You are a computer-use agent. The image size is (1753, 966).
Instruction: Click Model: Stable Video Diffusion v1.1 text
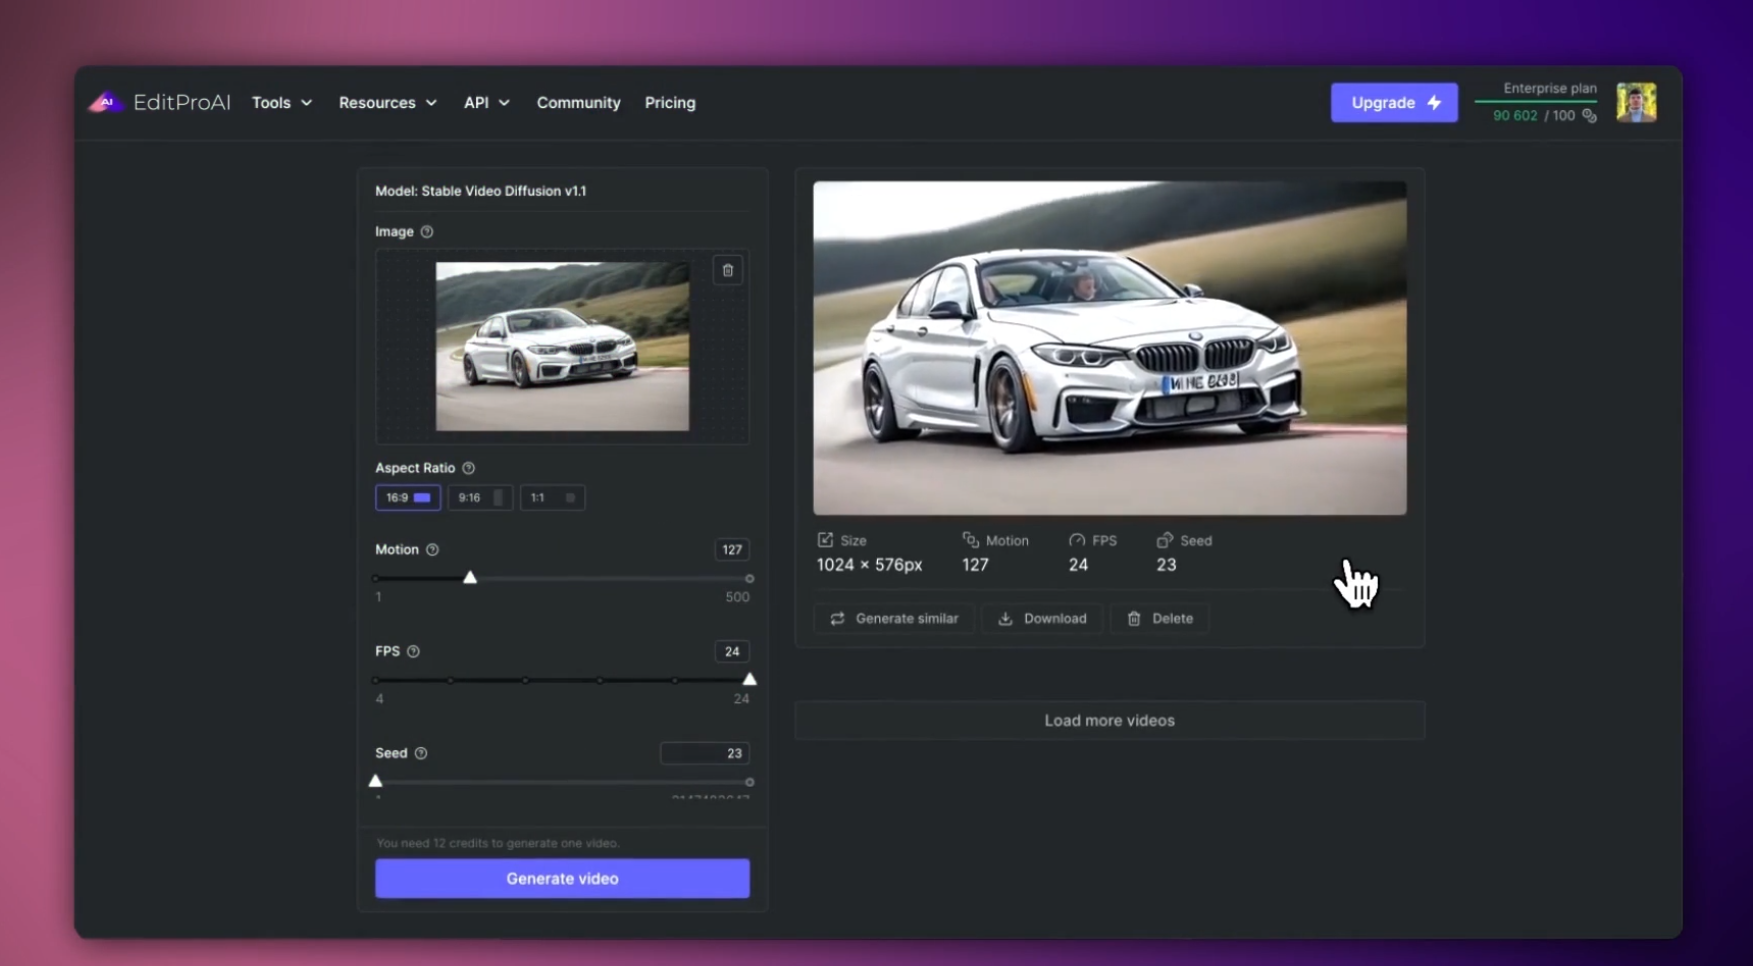click(480, 191)
